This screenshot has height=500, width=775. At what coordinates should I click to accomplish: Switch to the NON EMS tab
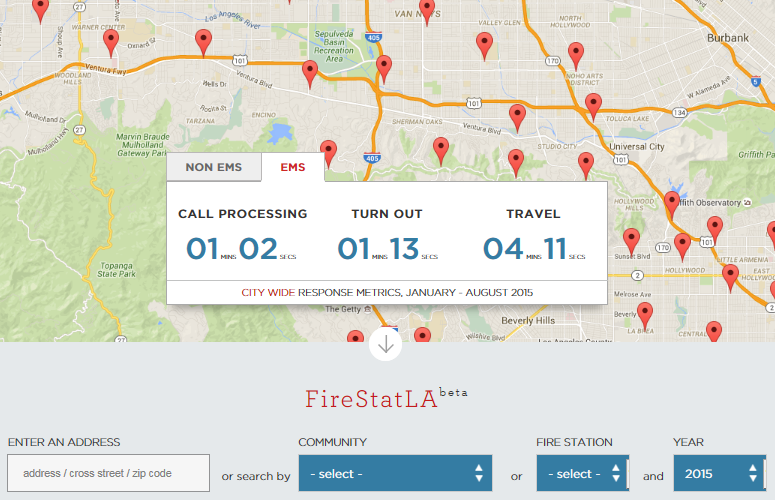pos(214,167)
